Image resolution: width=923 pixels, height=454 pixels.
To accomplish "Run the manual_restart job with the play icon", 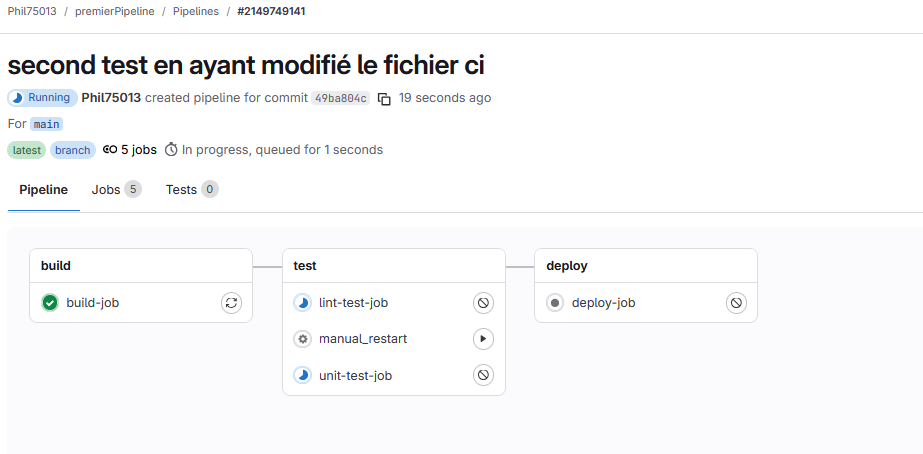I will [484, 339].
